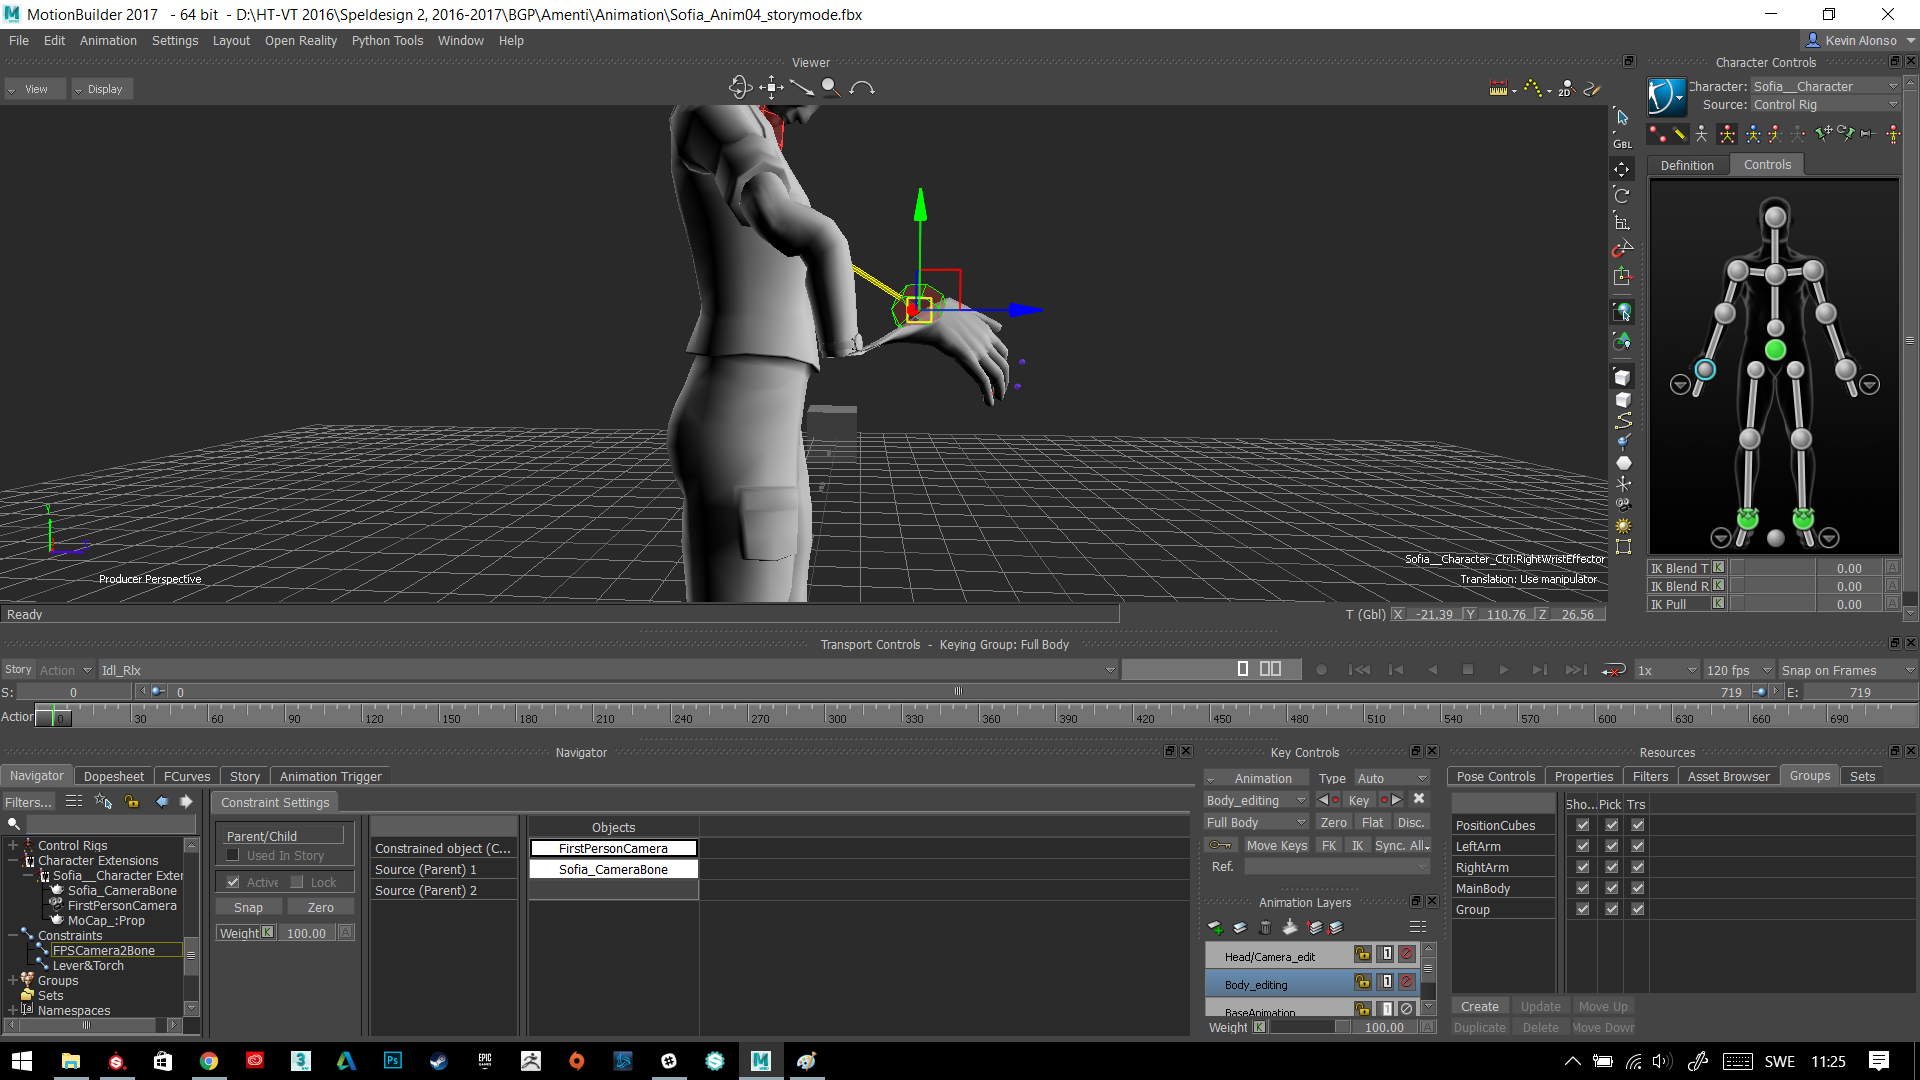This screenshot has width=1920, height=1080.
Task: Click the add animation layer icon
Action: pyautogui.click(x=1216, y=928)
